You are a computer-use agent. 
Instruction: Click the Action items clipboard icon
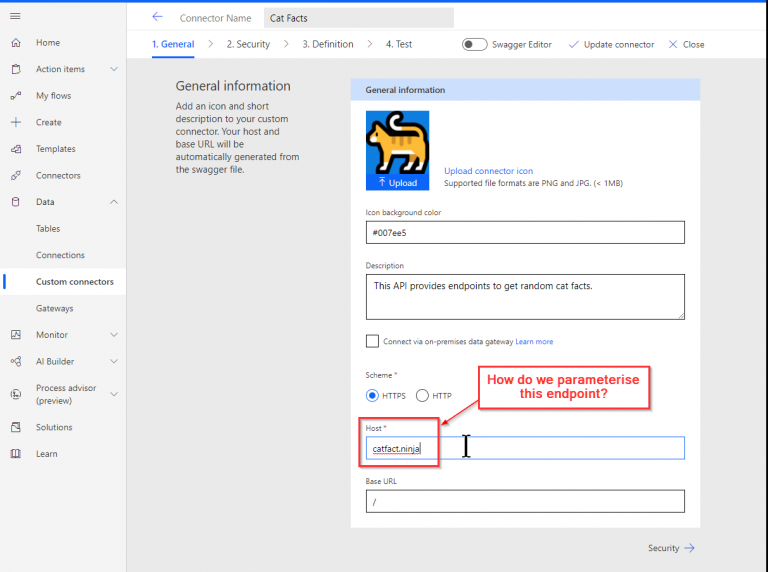pyautogui.click(x=16, y=69)
